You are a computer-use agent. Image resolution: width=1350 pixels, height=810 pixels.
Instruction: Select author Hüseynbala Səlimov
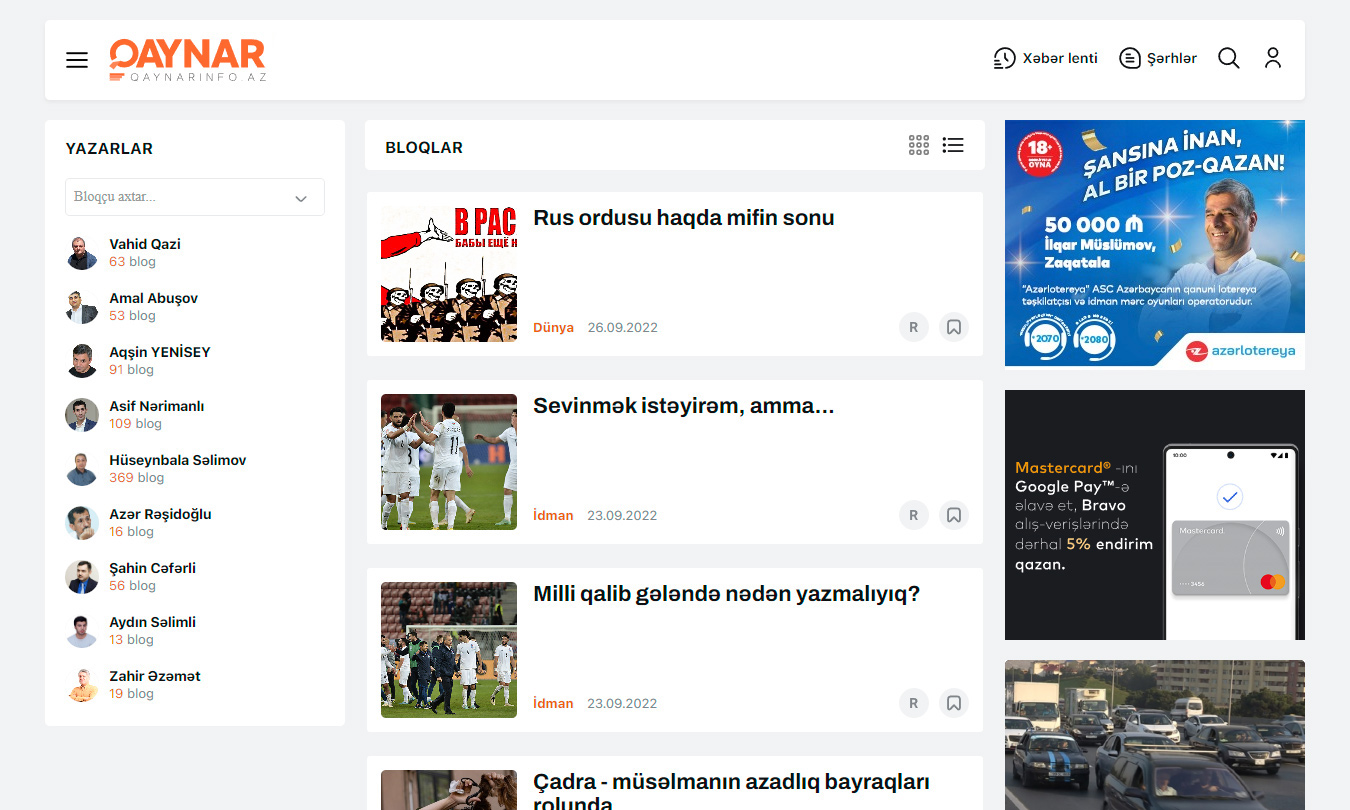[177, 460]
